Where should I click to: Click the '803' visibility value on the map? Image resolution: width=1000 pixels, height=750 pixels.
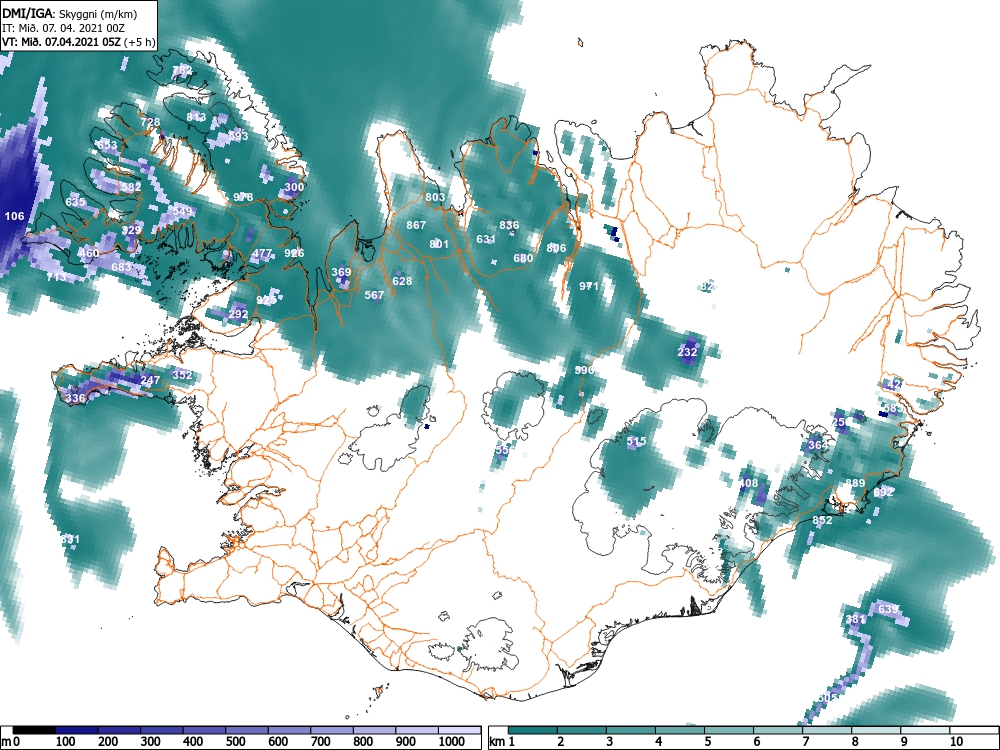435,196
